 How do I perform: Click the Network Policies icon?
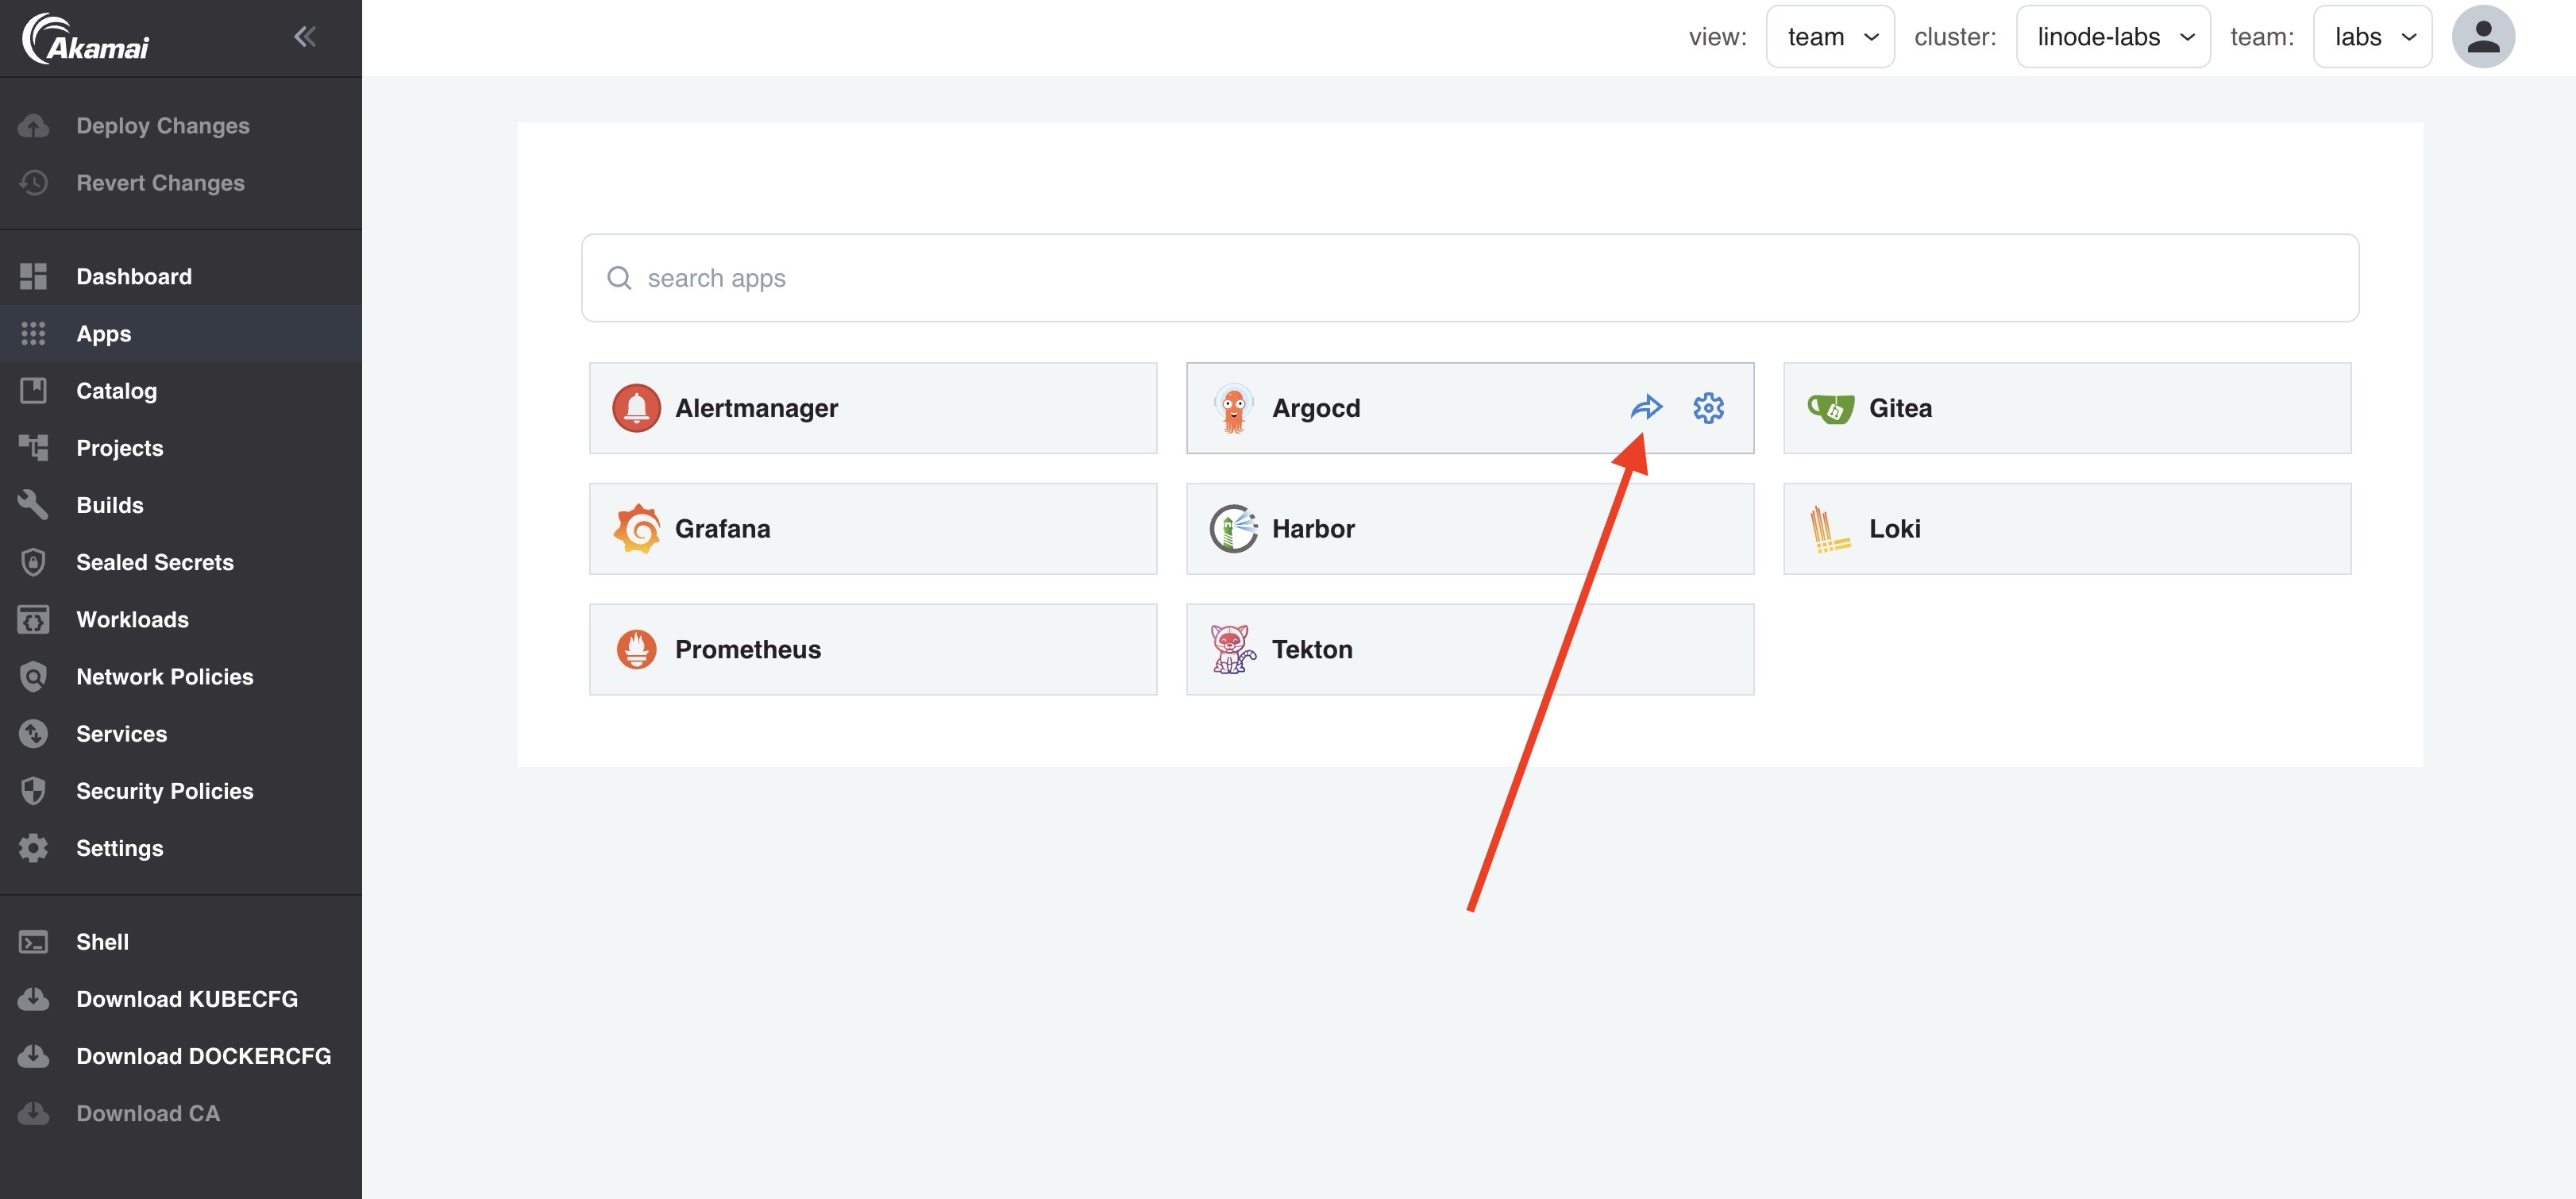[33, 677]
